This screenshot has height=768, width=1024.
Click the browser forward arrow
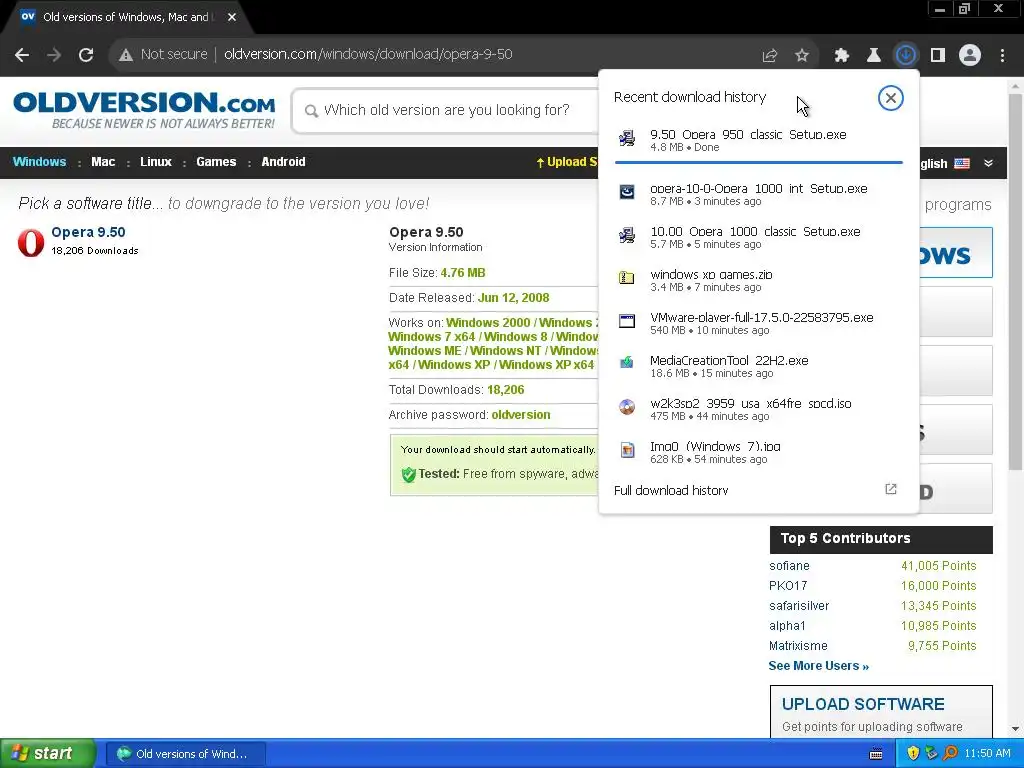pyautogui.click(x=54, y=55)
